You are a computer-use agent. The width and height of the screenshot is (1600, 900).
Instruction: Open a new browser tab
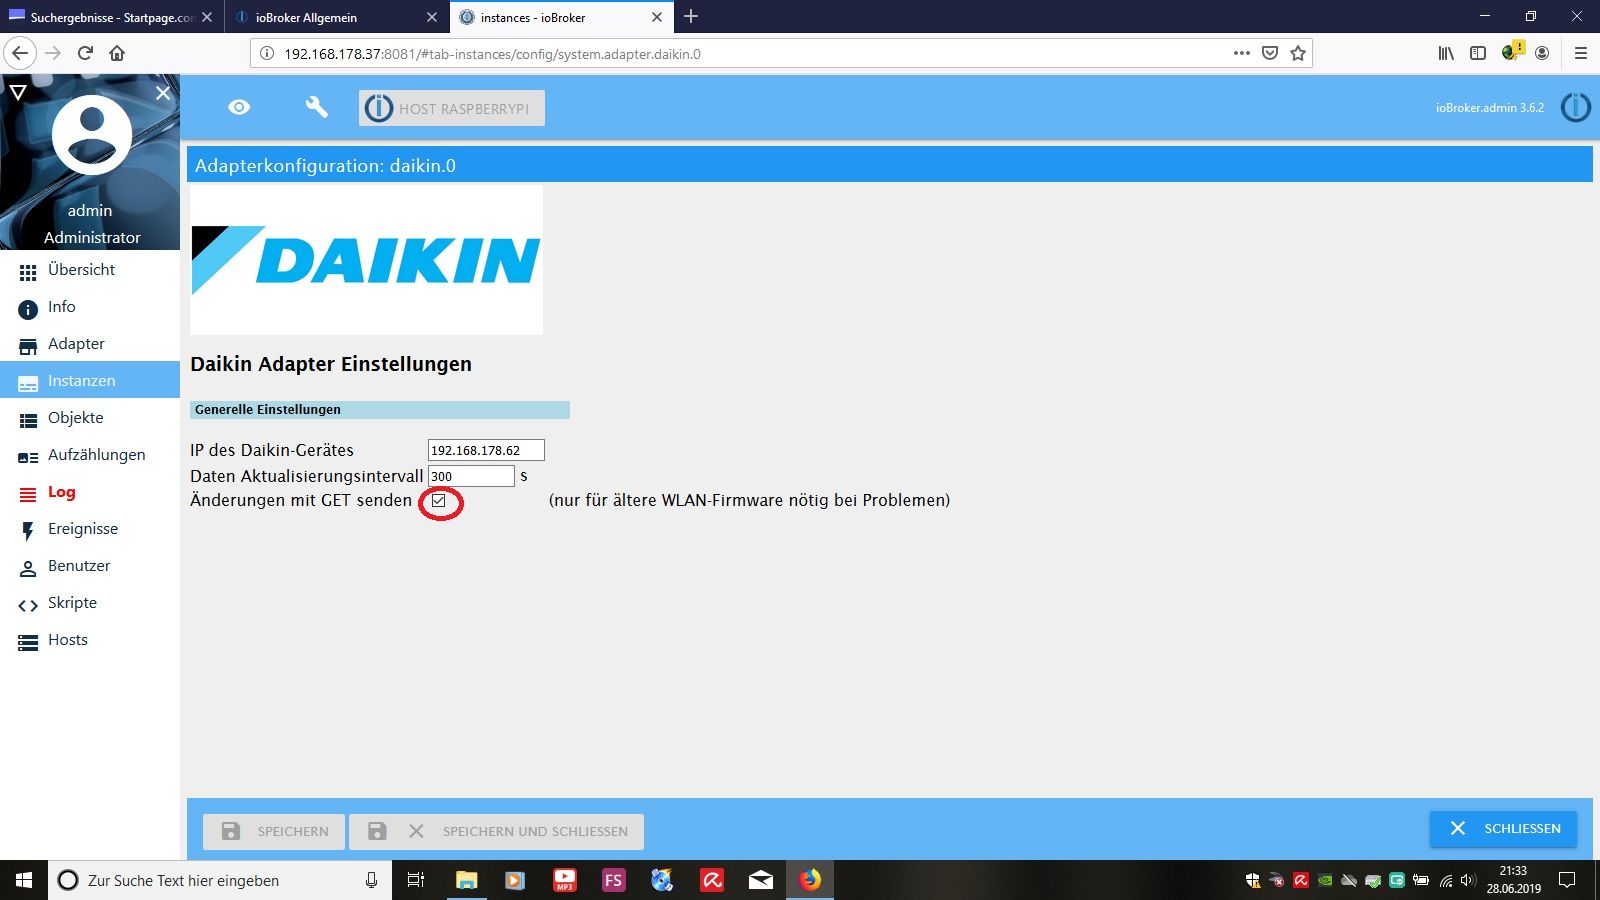click(691, 16)
